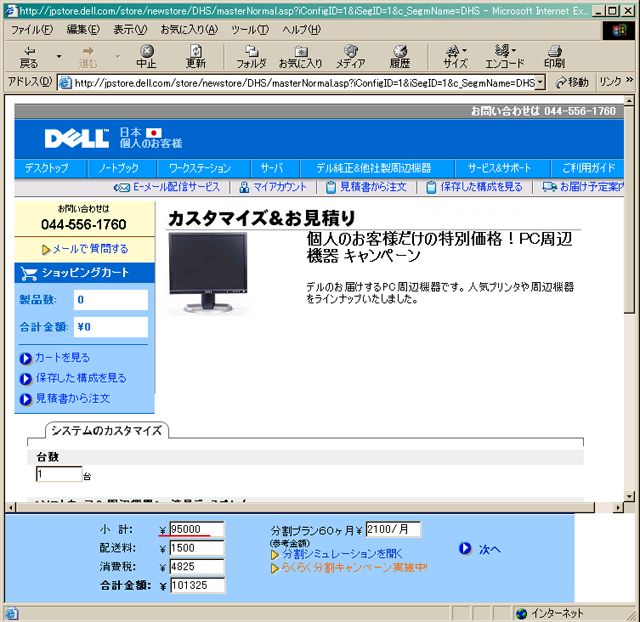This screenshot has height=622, width=640.
Task: Open the ファイル(F) menu
Action: pos(32,30)
